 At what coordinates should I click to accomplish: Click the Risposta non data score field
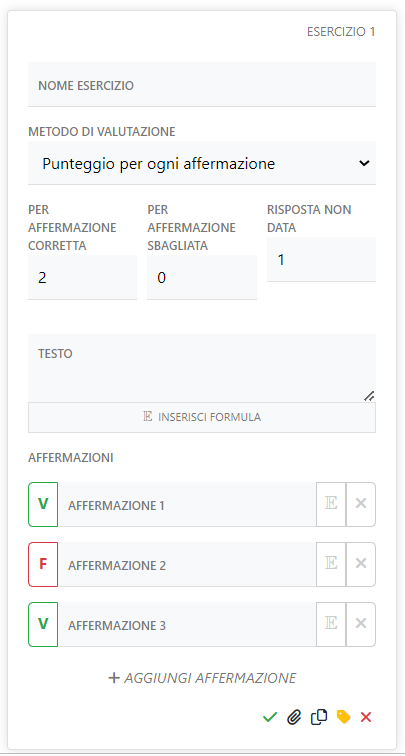click(321, 259)
